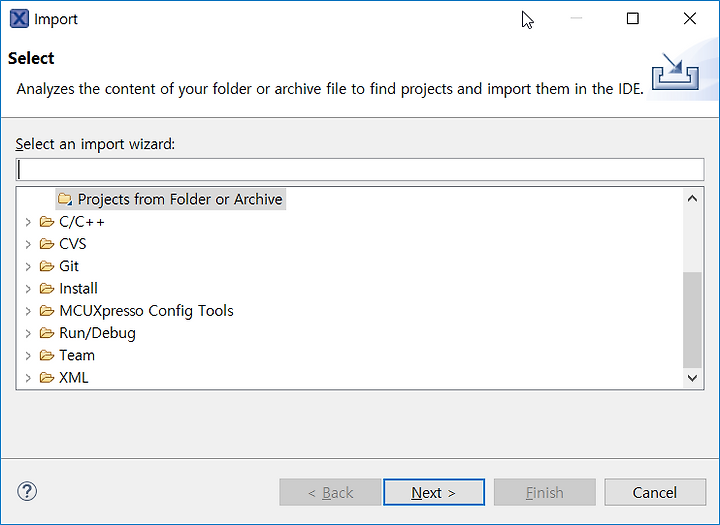This screenshot has width=720, height=525.
Task: Expand the Install category arrow
Action: (x=28, y=289)
